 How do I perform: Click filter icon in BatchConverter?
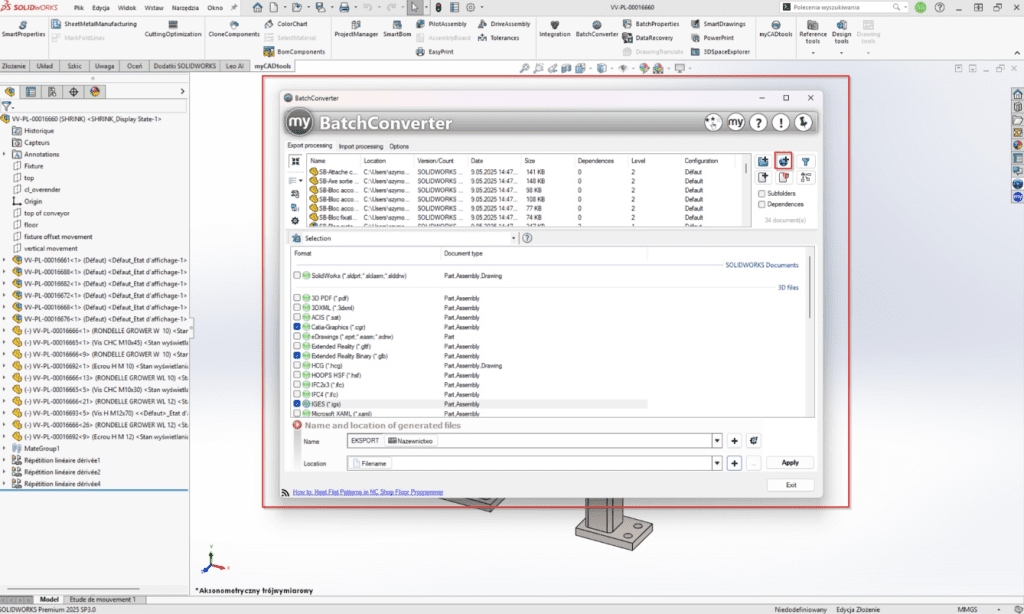pos(805,161)
